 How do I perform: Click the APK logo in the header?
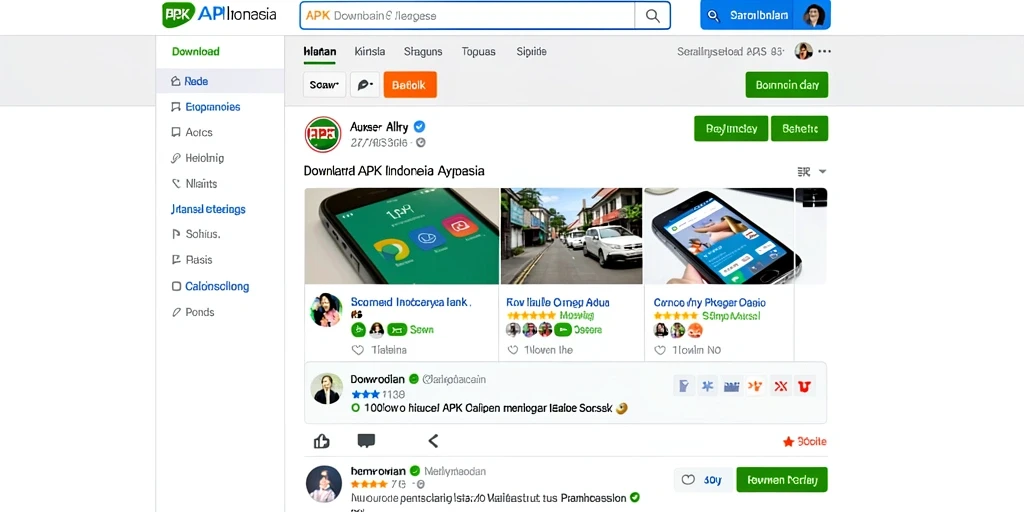click(178, 15)
